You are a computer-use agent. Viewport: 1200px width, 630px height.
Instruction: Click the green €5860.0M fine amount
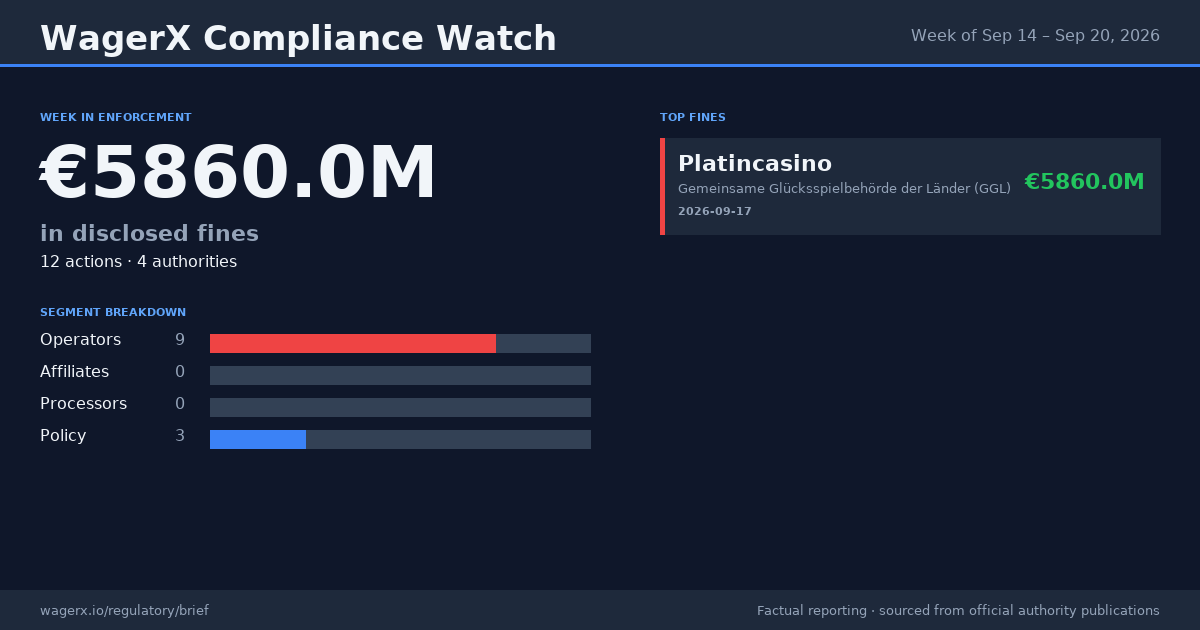pyautogui.click(x=1084, y=182)
